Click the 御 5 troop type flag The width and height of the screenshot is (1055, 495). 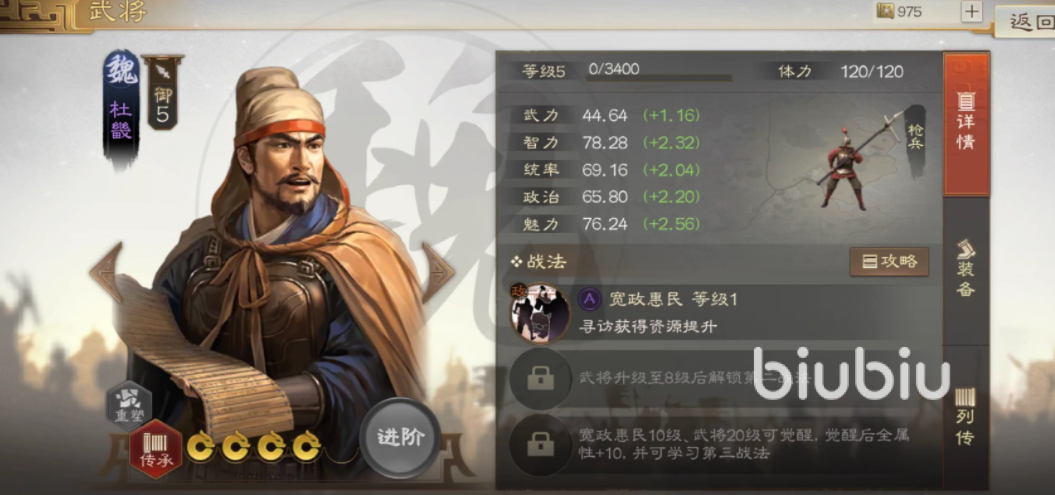(x=162, y=92)
